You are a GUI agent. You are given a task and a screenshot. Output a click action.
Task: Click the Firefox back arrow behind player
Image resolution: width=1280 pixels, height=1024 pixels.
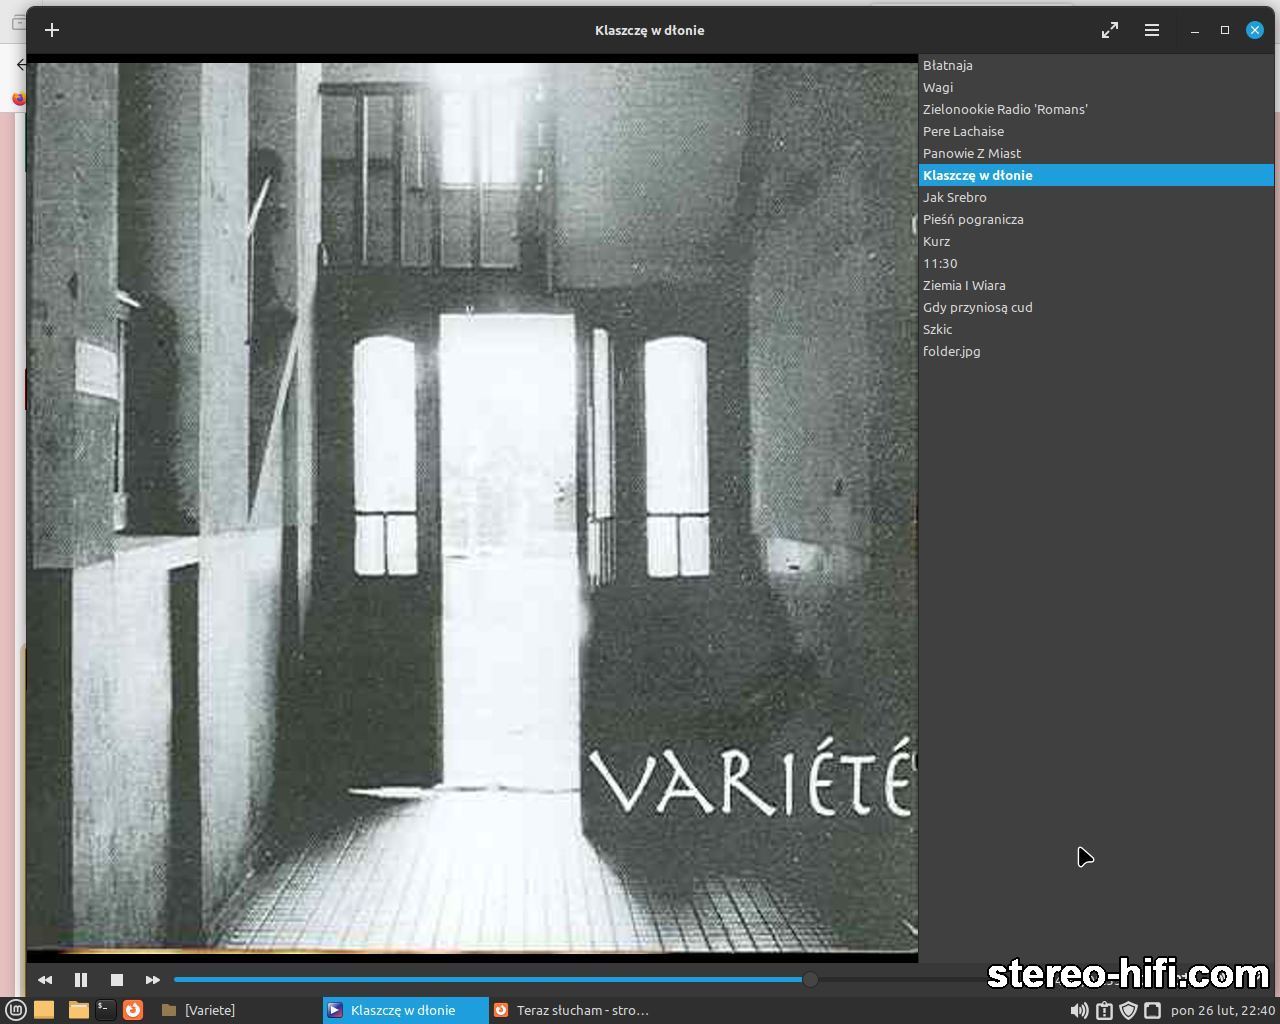click(x=20, y=65)
